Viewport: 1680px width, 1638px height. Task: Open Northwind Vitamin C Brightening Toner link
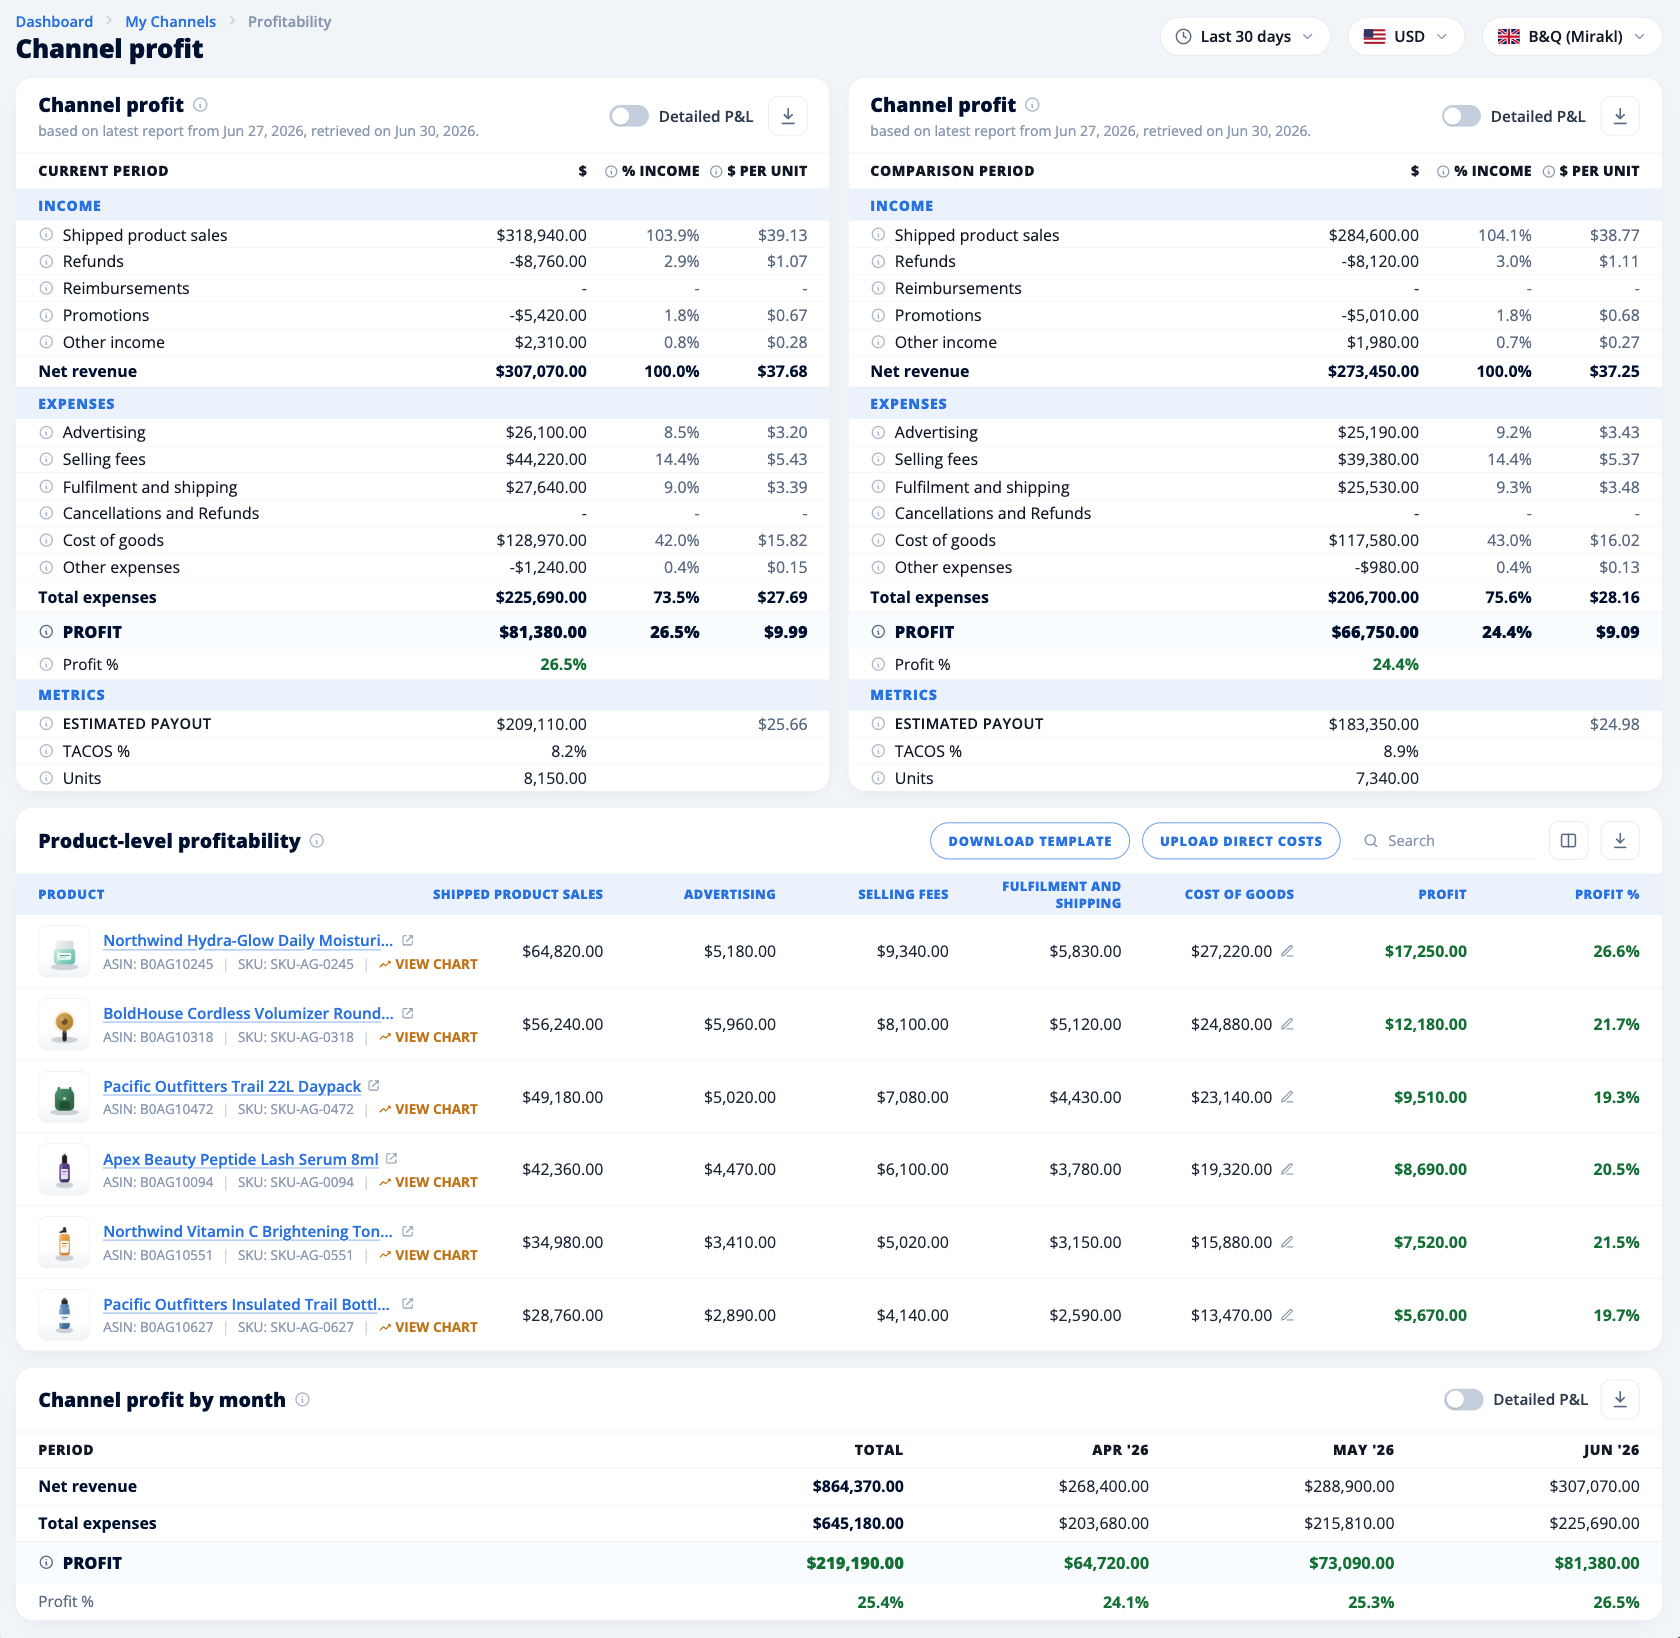(248, 1232)
